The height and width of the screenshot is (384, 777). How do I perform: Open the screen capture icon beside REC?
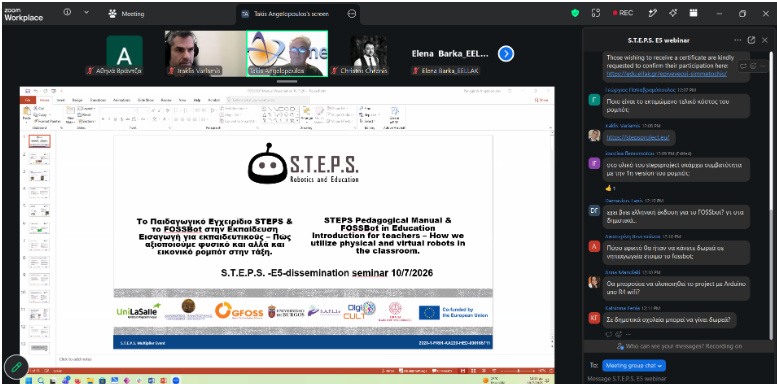pos(596,13)
